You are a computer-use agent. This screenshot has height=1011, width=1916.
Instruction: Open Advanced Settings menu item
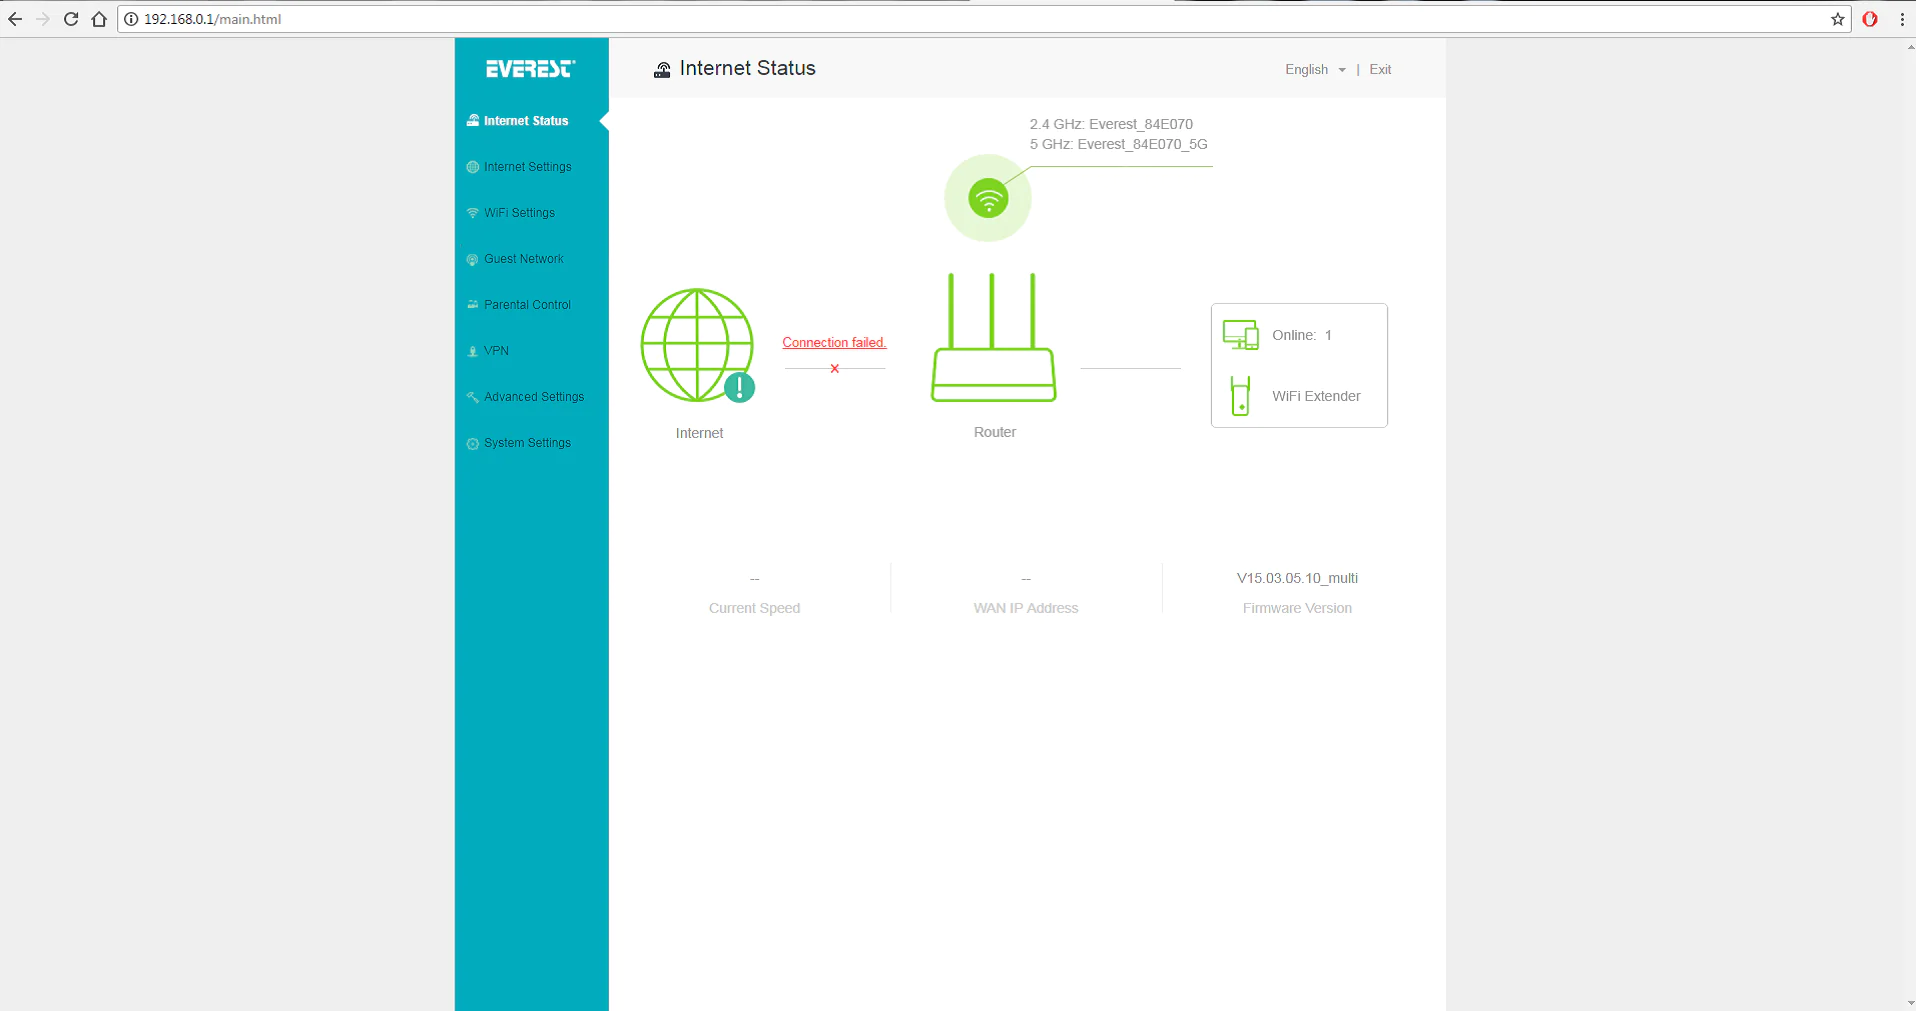point(533,397)
